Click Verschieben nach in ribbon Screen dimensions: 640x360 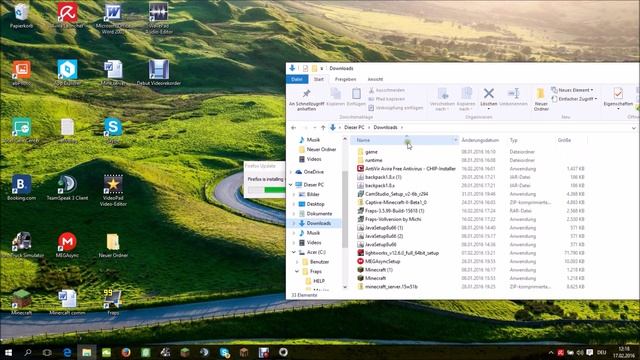442,100
